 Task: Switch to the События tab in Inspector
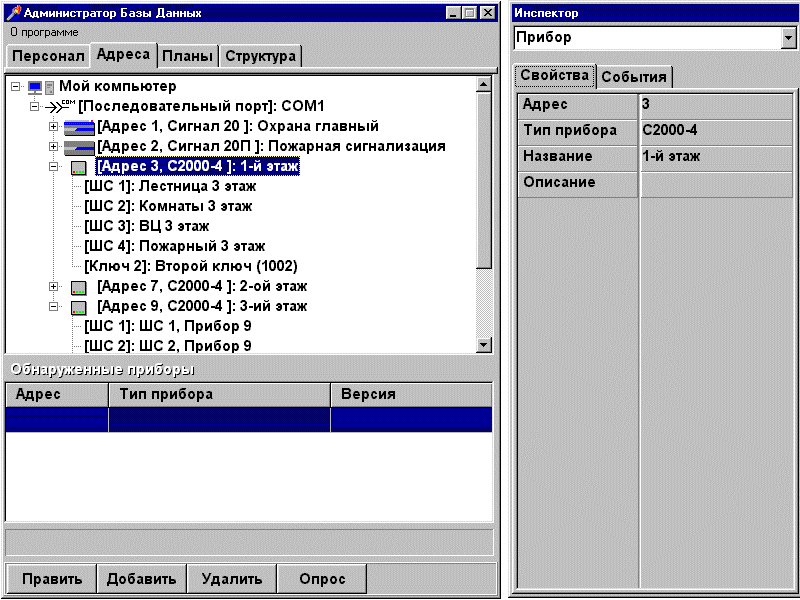tap(634, 77)
